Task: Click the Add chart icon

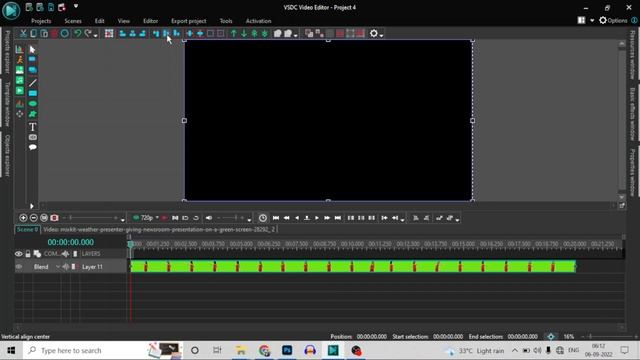Action: click(19, 49)
